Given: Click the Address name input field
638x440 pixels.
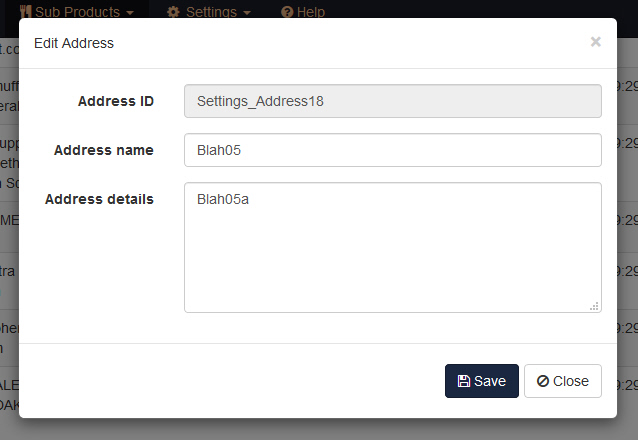Looking at the screenshot, I should 392,150.
